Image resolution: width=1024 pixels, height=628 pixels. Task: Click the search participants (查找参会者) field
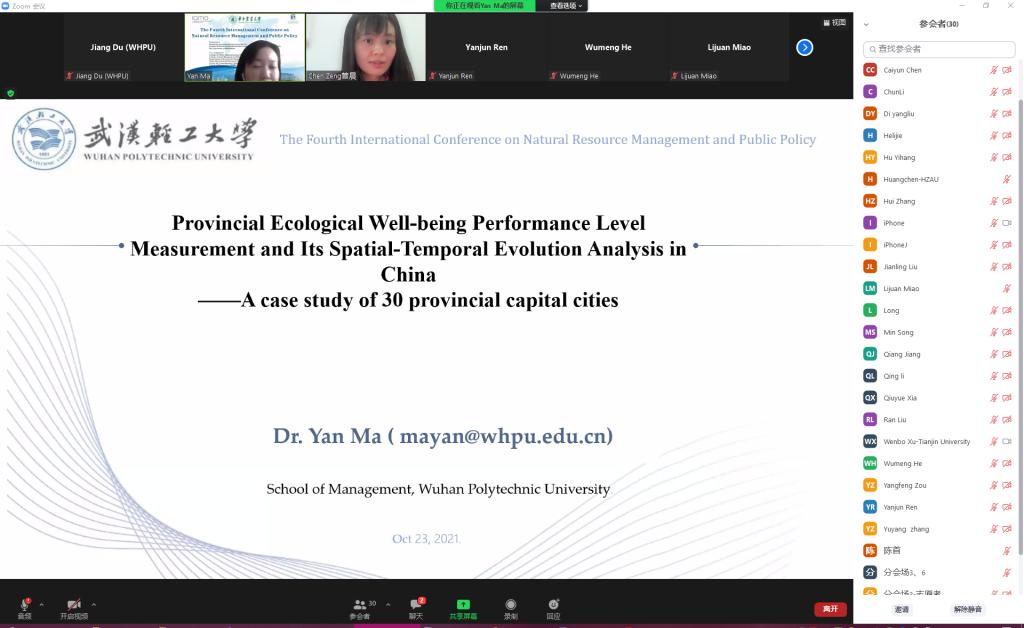pyautogui.click(x=940, y=49)
